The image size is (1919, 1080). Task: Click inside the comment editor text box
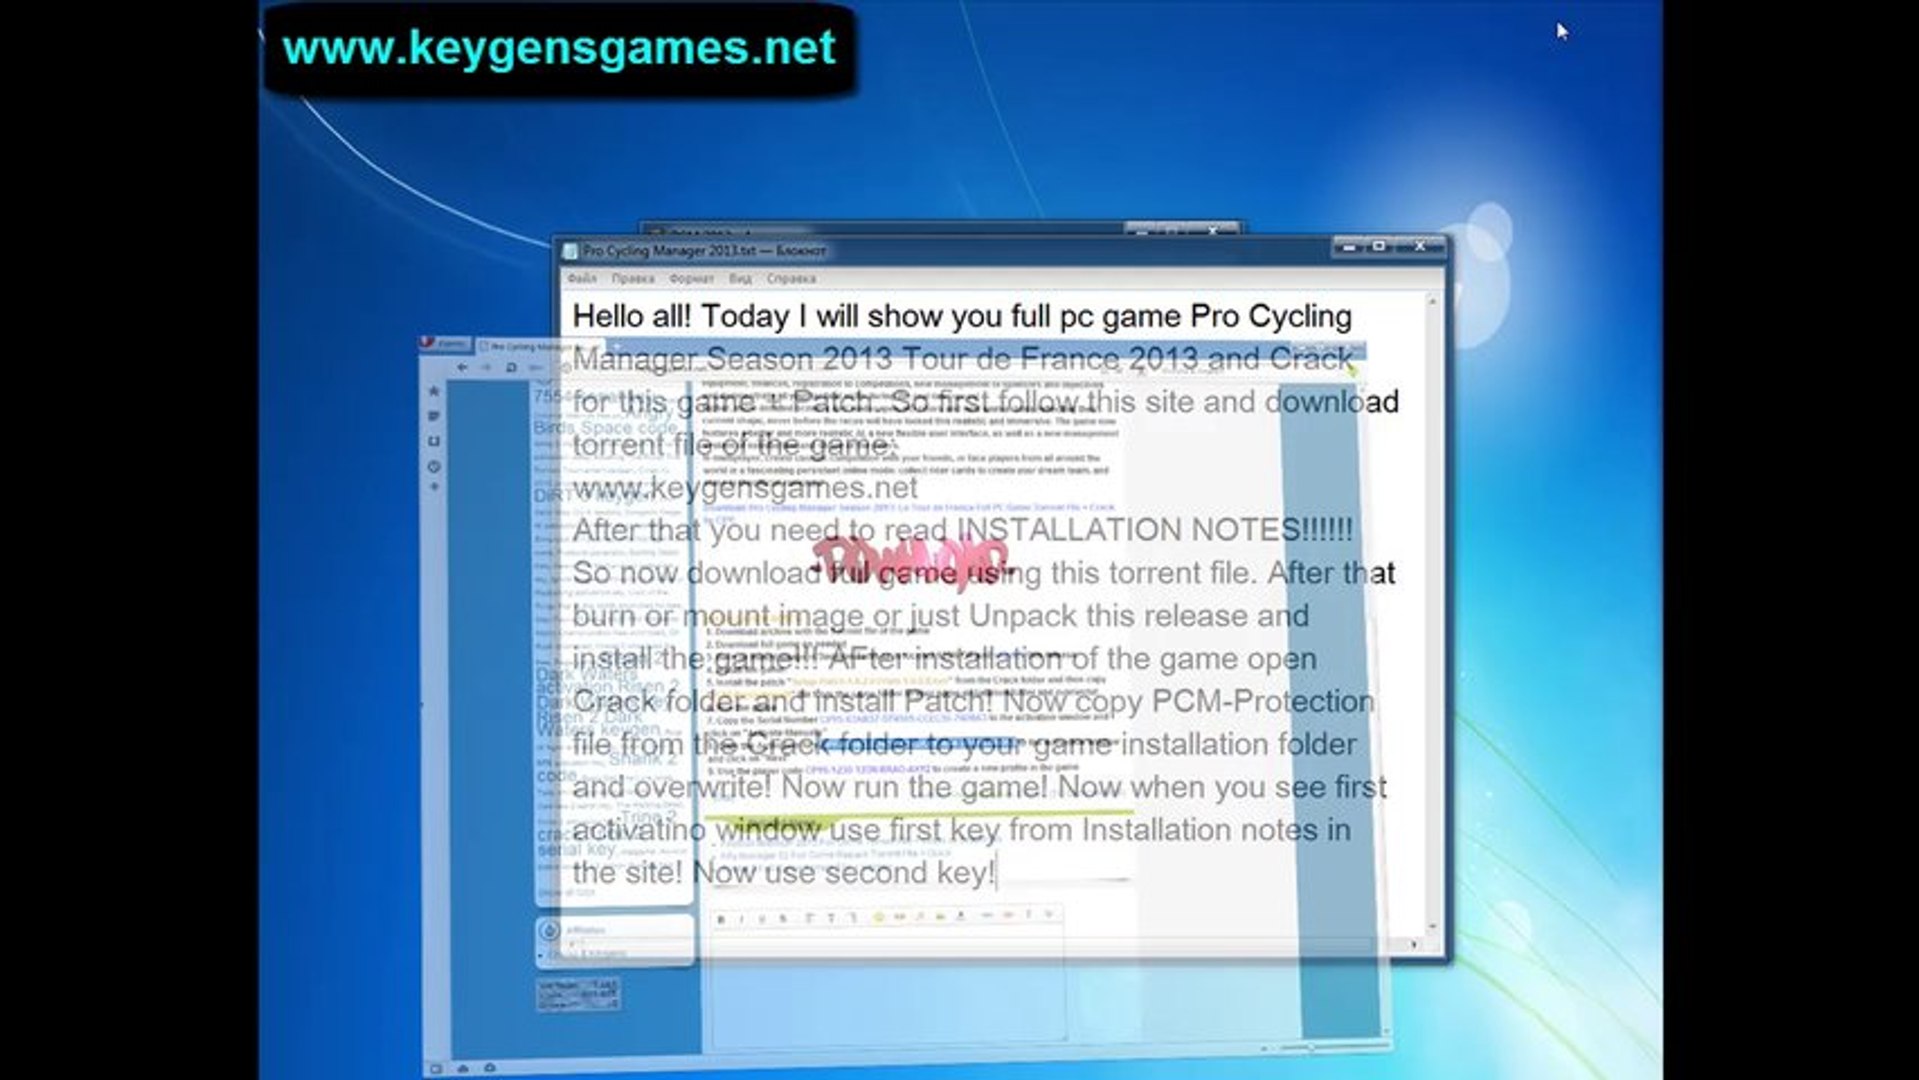pos(886,985)
